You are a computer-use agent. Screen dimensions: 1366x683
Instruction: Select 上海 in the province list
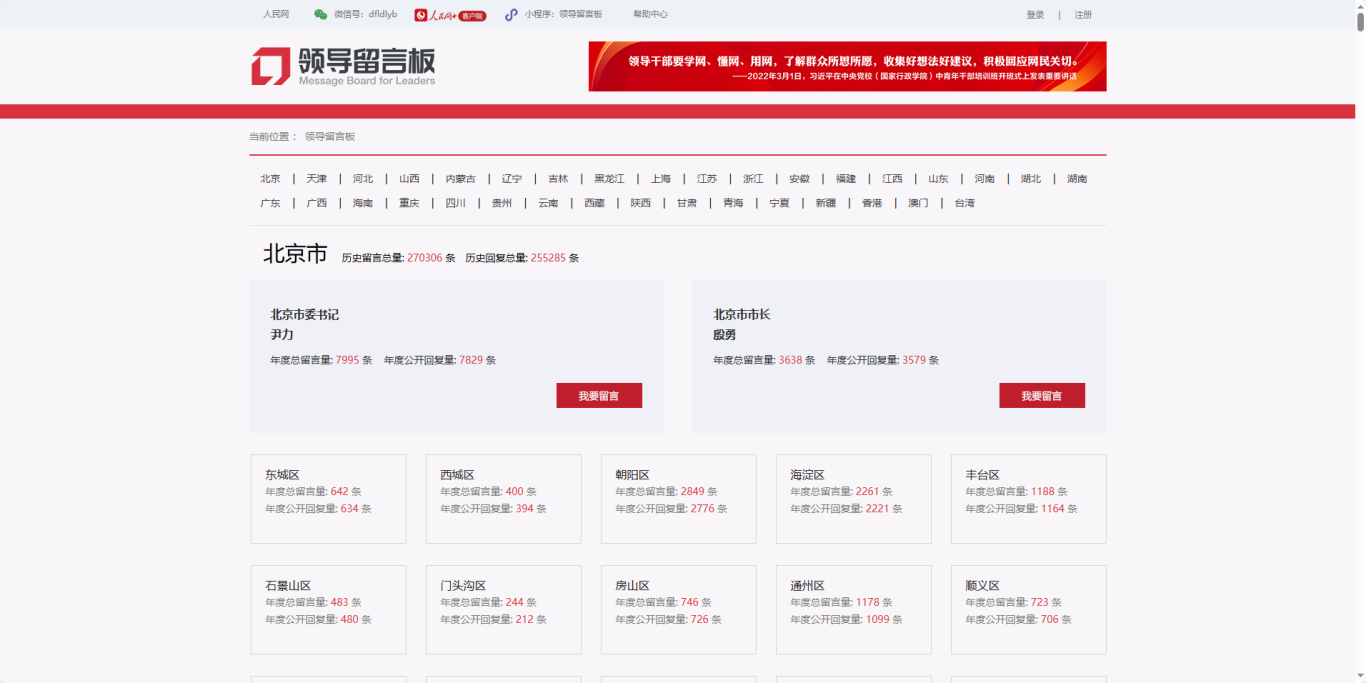click(x=661, y=179)
